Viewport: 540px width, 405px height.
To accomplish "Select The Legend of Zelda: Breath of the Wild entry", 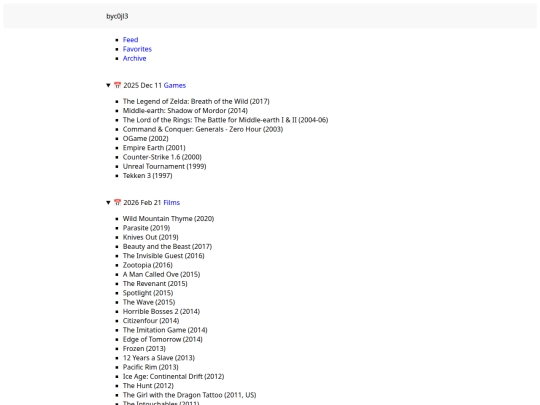I will click(x=196, y=101).
